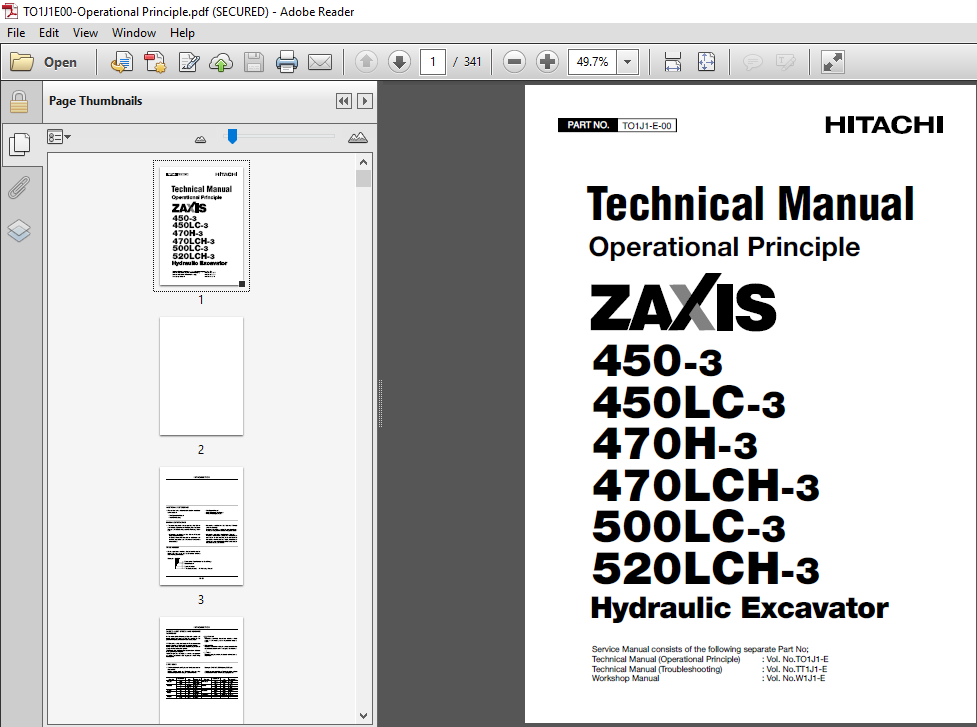Click the part number TO1J1-E-00

[x=647, y=125]
